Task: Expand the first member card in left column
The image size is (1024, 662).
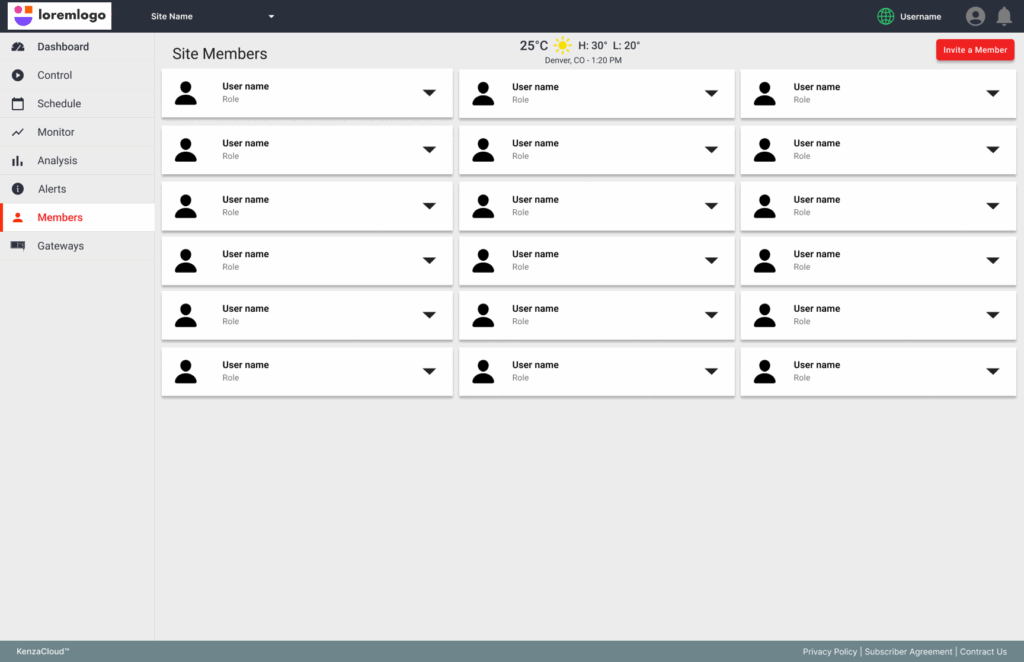Action: (429, 93)
